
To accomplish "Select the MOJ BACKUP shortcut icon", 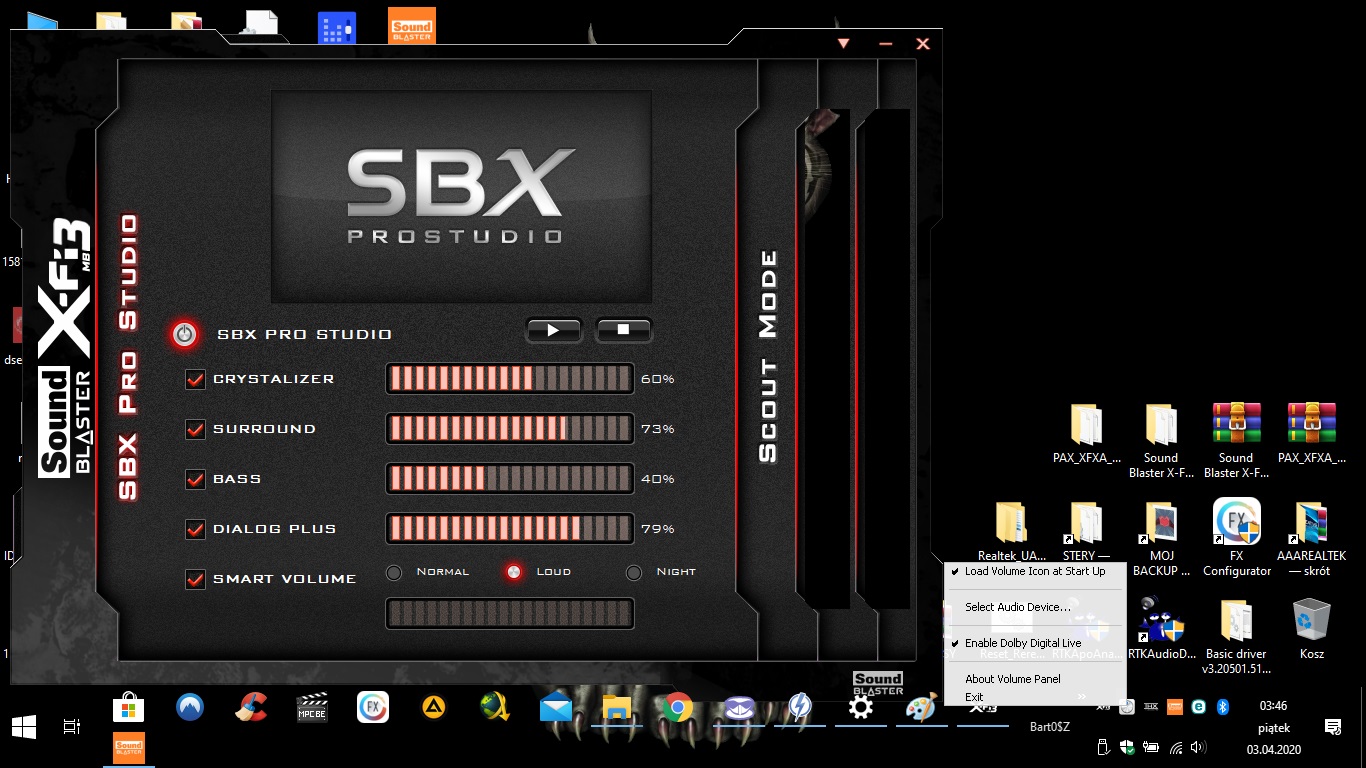I will pos(1161,539).
